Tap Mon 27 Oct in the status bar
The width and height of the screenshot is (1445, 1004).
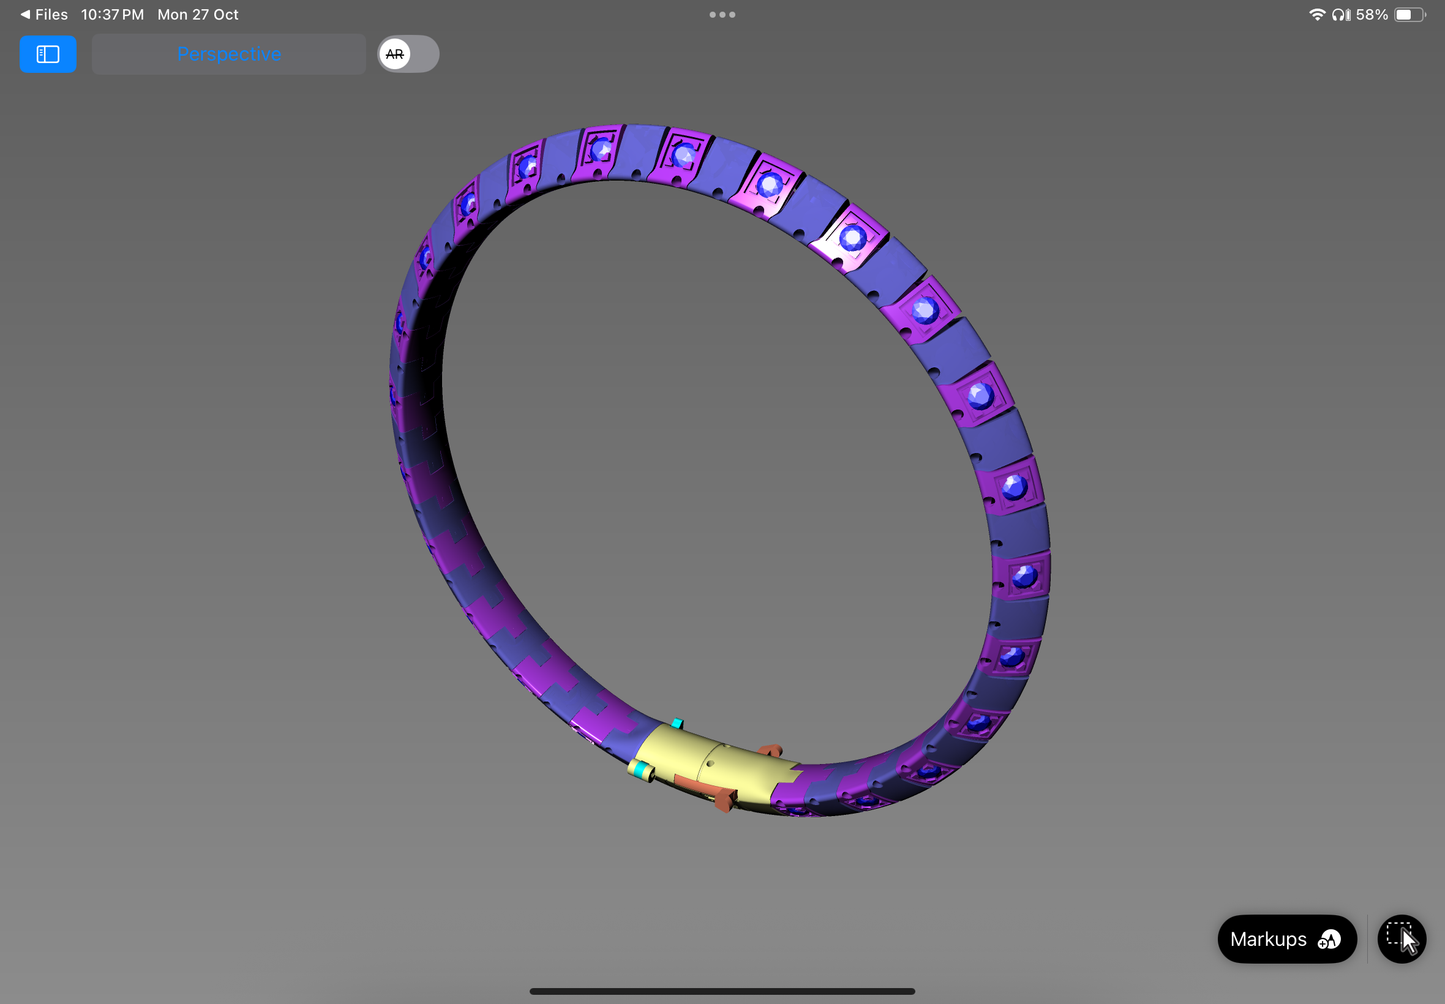click(197, 14)
